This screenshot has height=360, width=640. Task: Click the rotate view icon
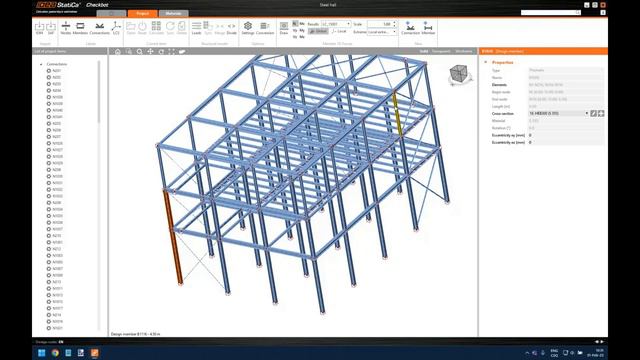(161, 51)
